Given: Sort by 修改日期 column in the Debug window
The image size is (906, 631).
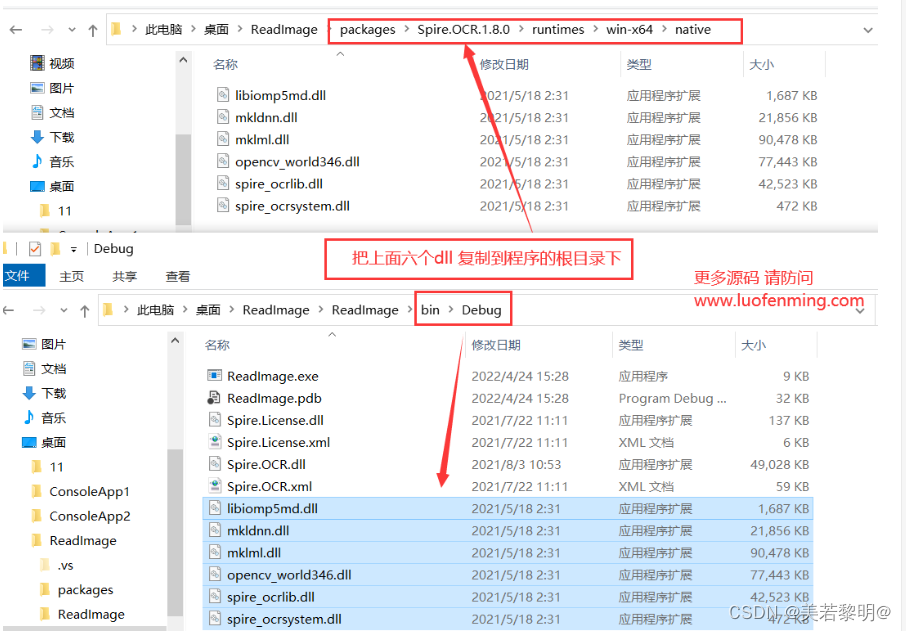Looking at the screenshot, I should tap(496, 345).
